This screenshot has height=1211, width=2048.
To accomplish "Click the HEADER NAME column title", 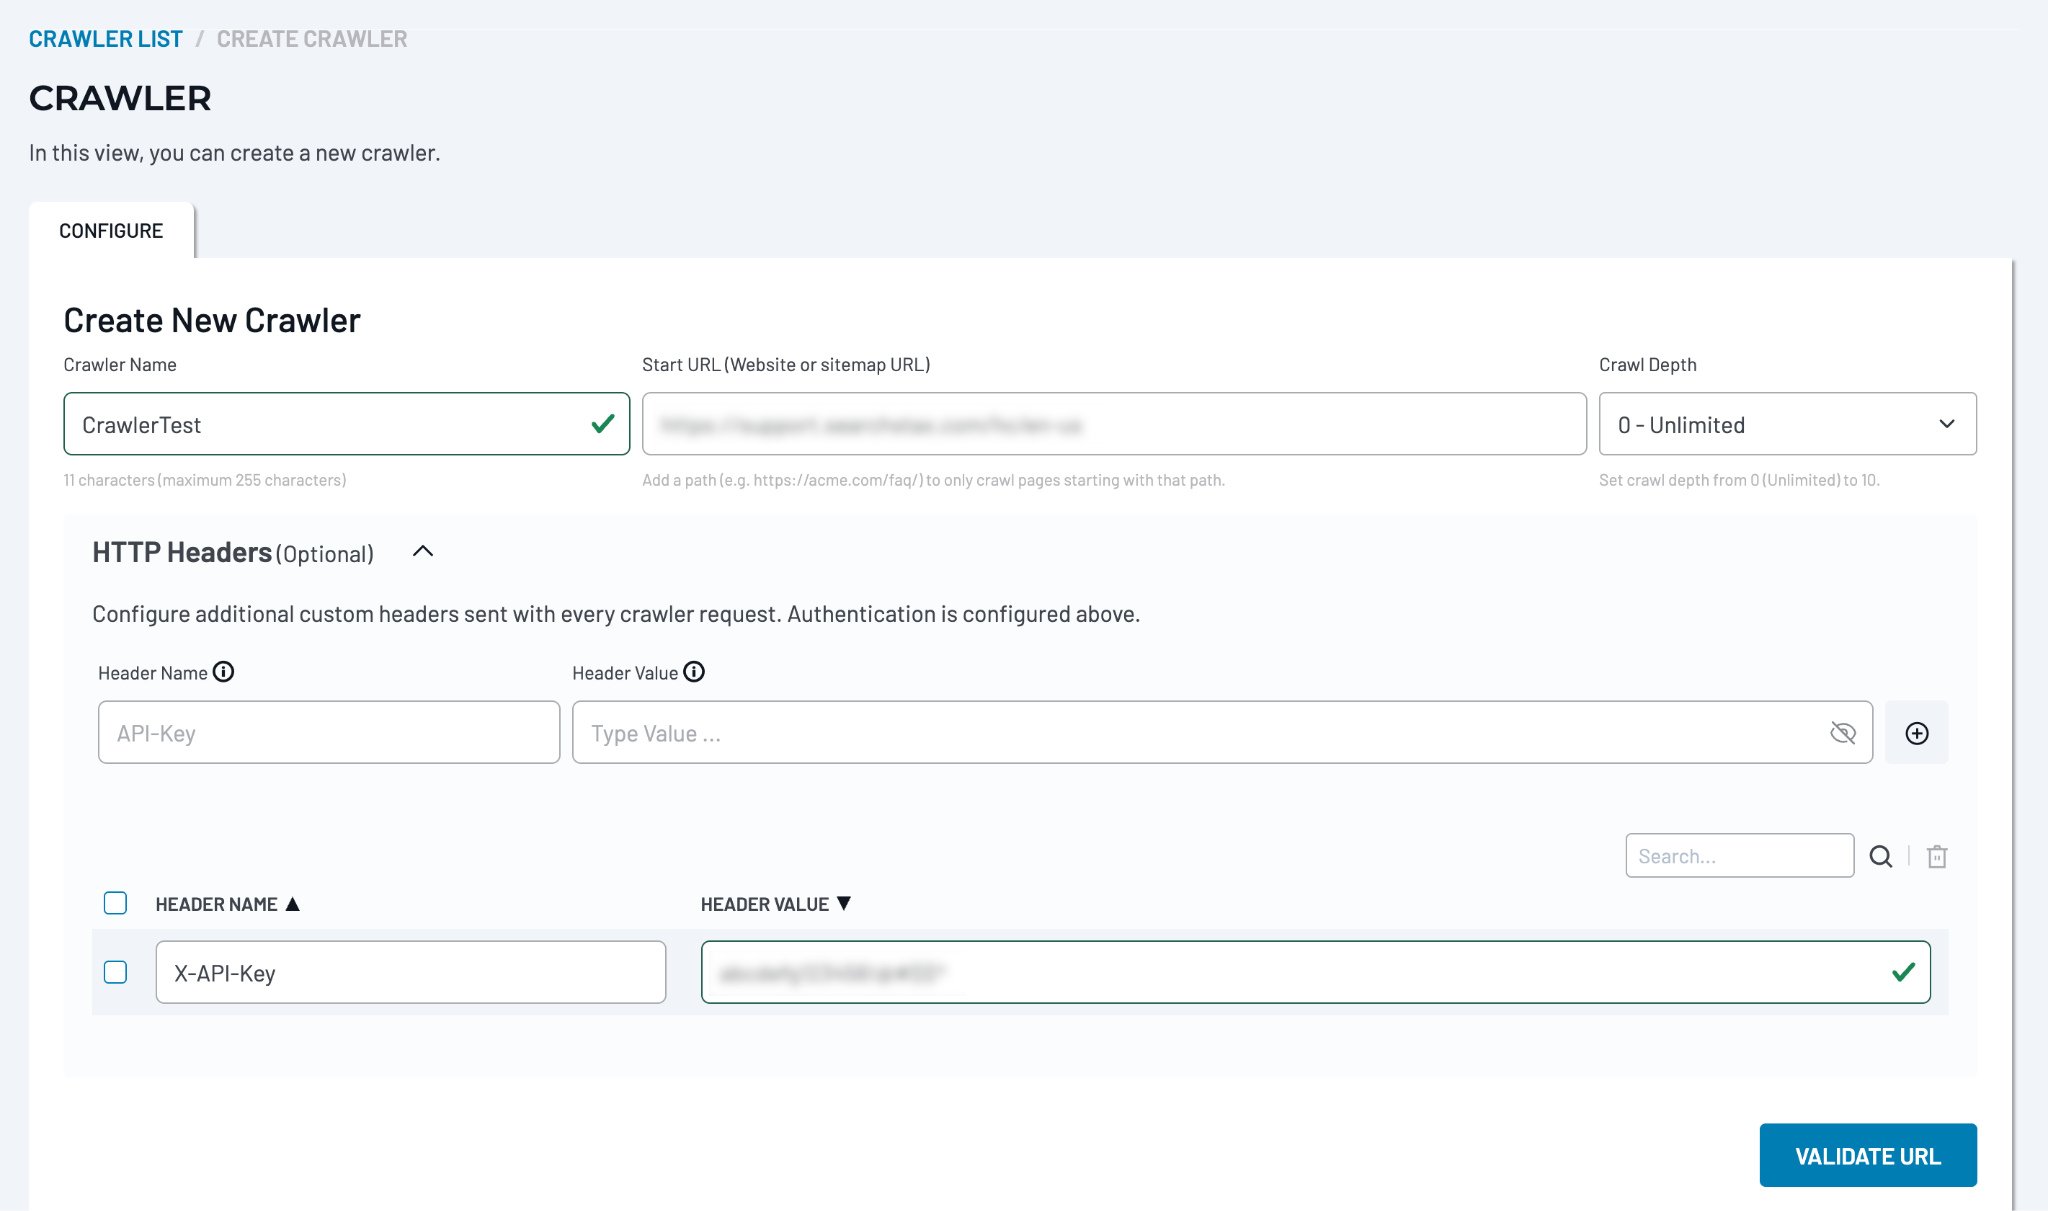I will pyautogui.click(x=217, y=904).
